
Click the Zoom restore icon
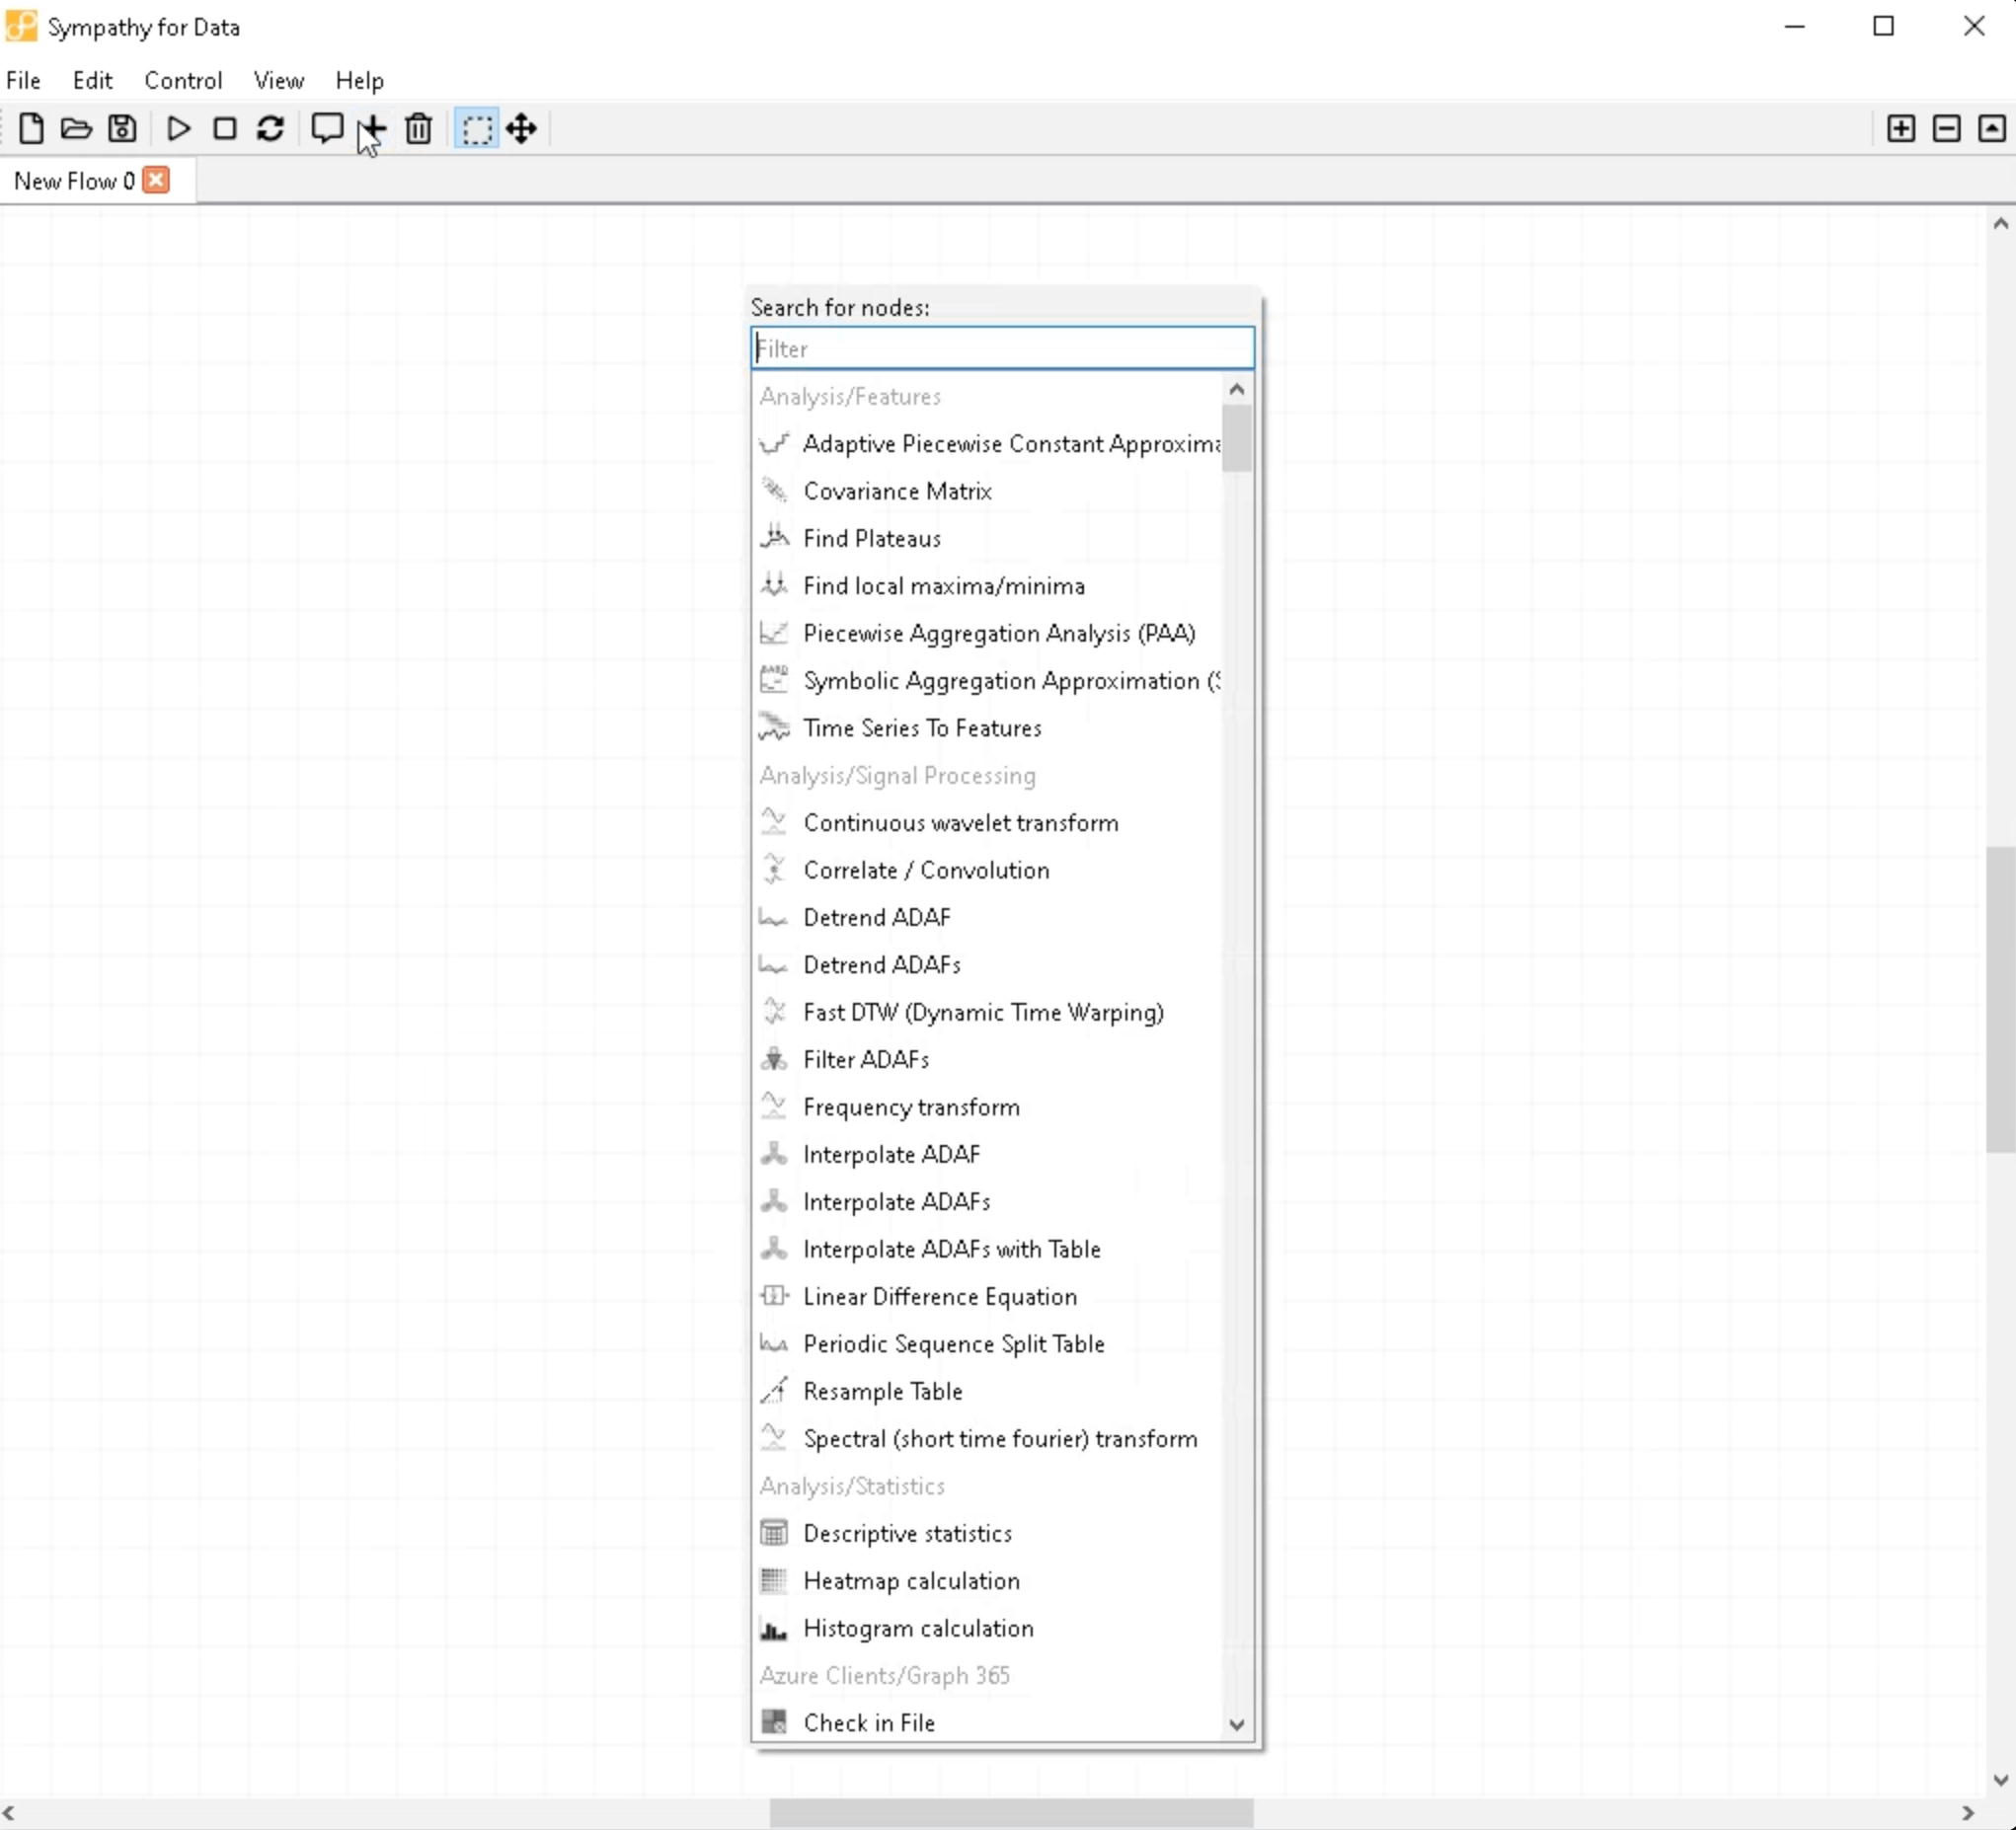click(1991, 129)
